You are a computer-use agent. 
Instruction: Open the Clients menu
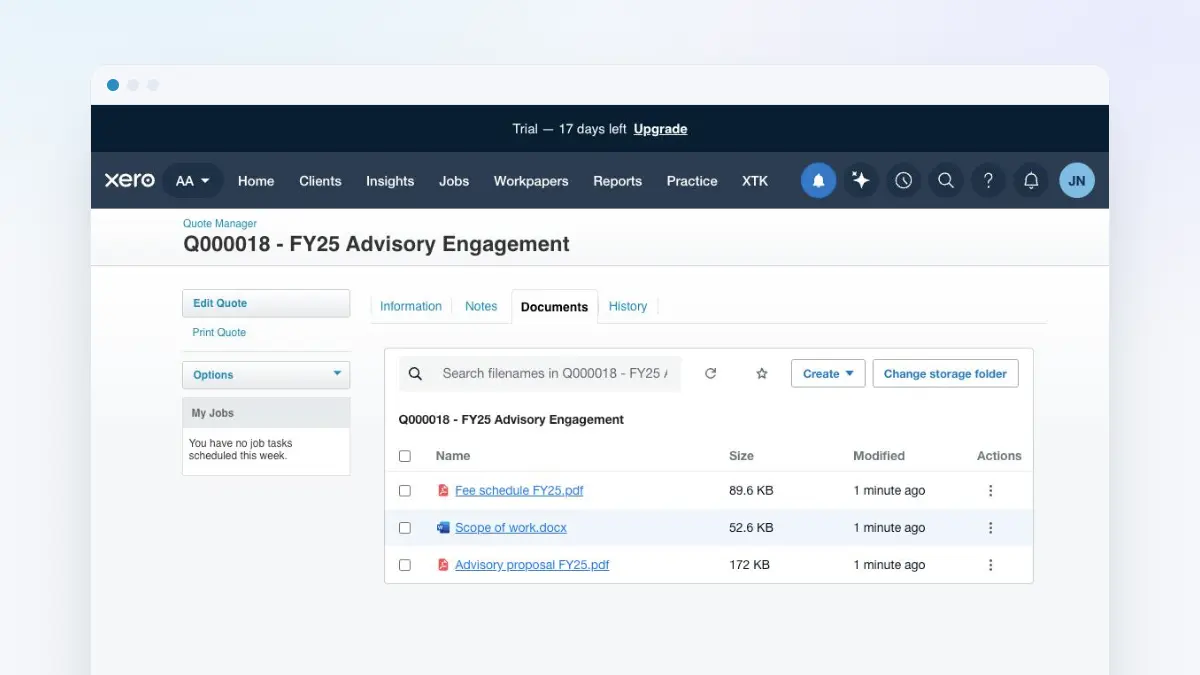pyautogui.click(x=320, y=181)
